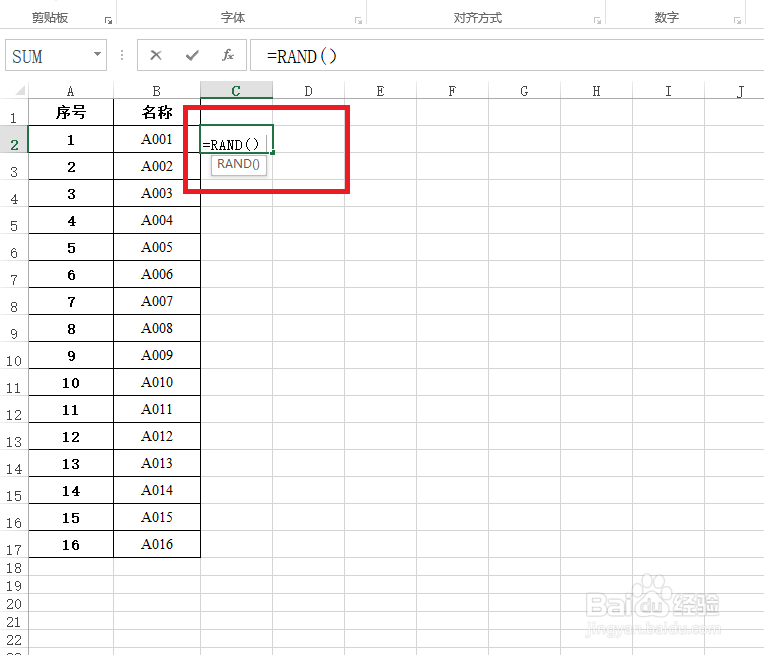The width and height of the screenshot is (764, 655).
Task: Select row 1 header
Action: pos(14,113)
